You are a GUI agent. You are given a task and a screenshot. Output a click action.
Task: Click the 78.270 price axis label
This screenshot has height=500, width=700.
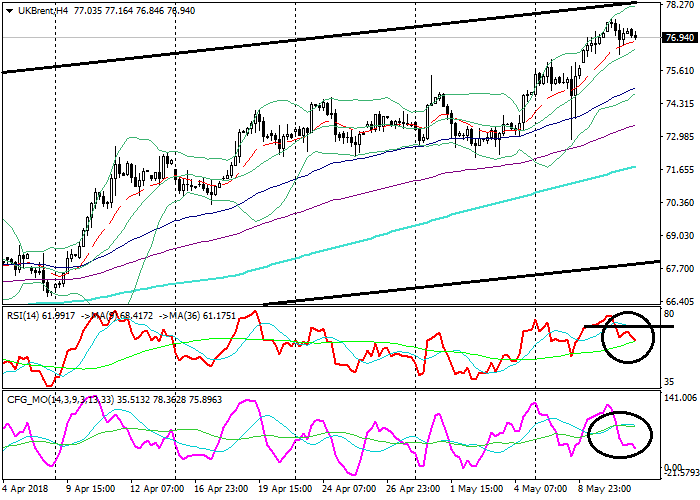click(679, 5)
